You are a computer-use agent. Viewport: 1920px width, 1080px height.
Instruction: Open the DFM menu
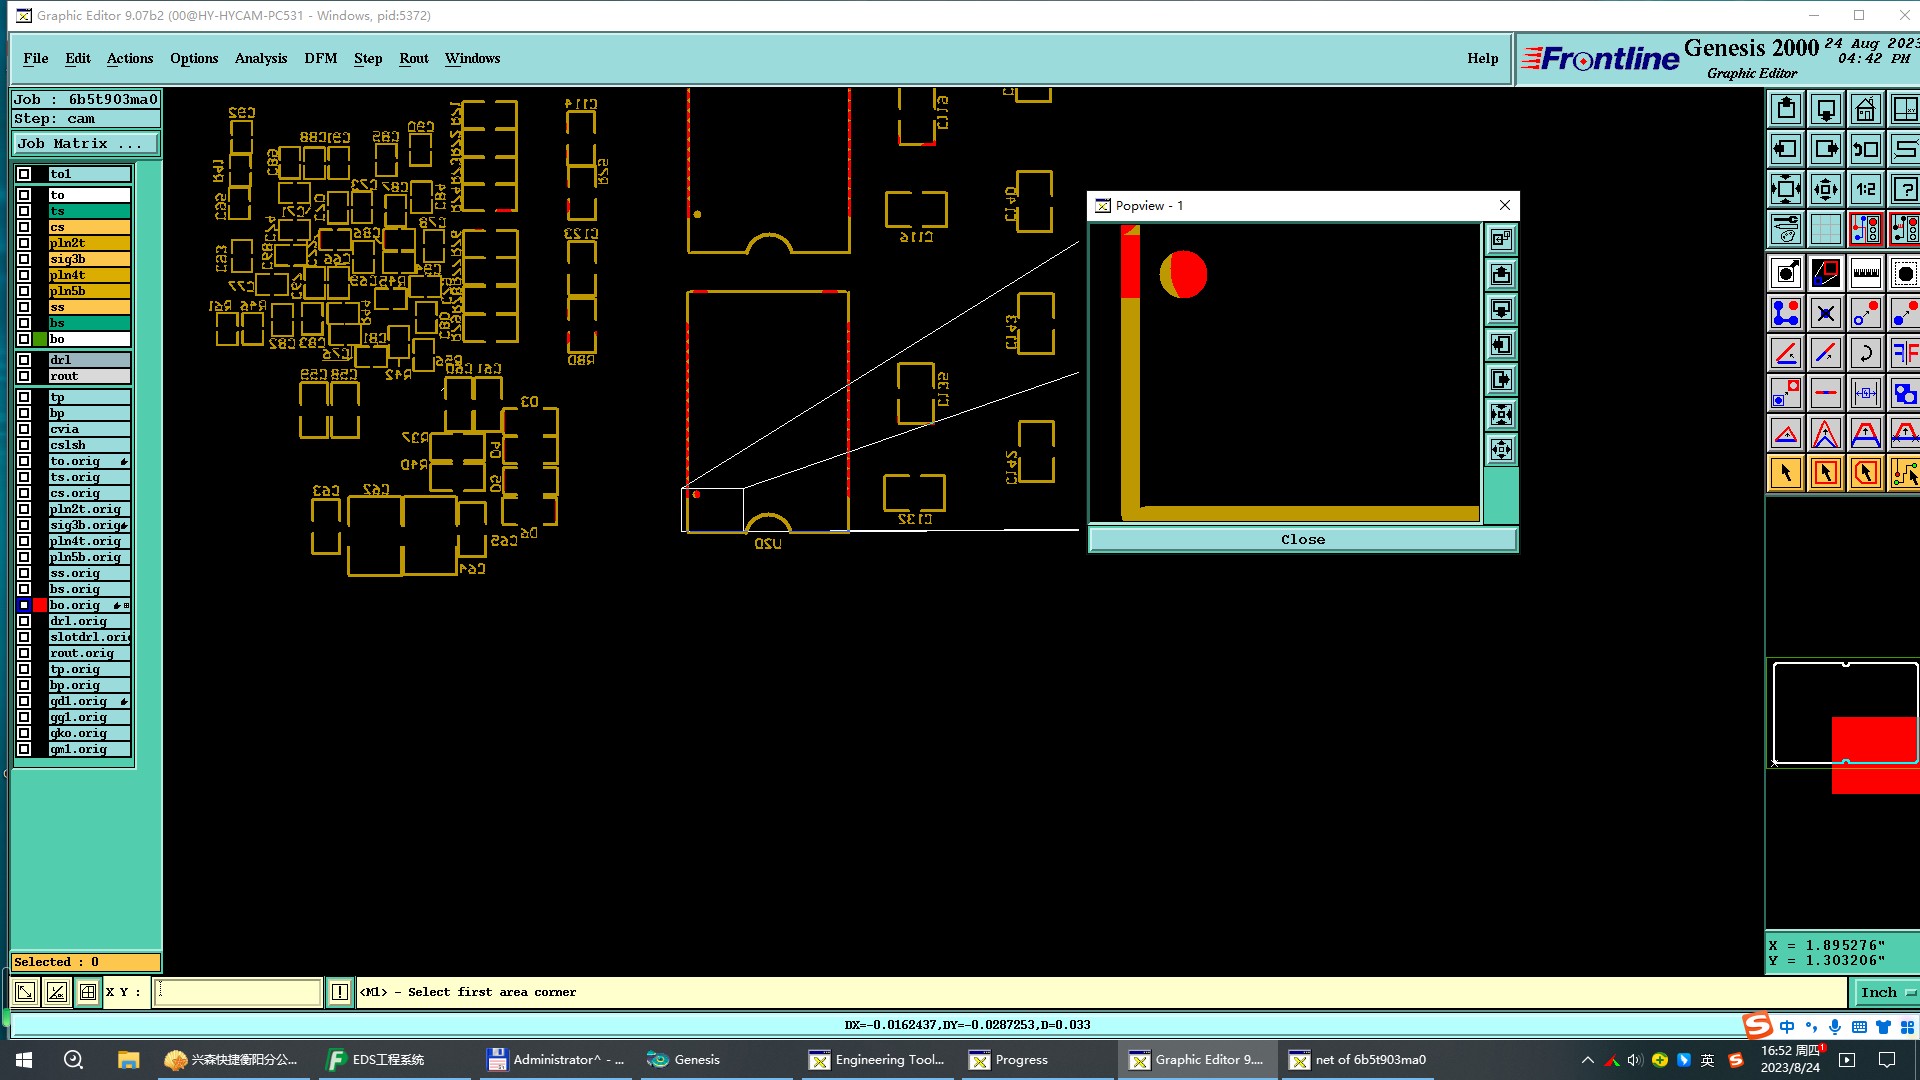(320, 58)
